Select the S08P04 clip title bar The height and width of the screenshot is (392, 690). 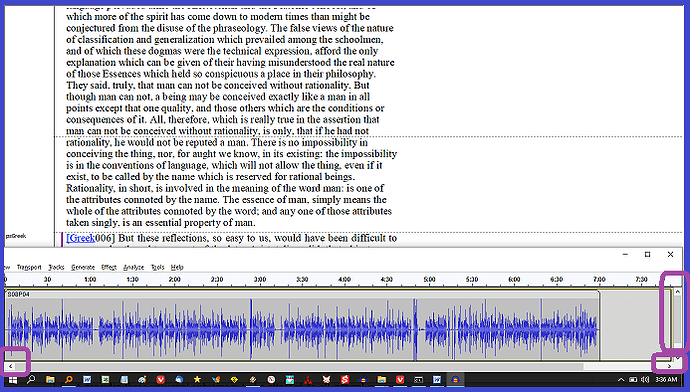302,294
